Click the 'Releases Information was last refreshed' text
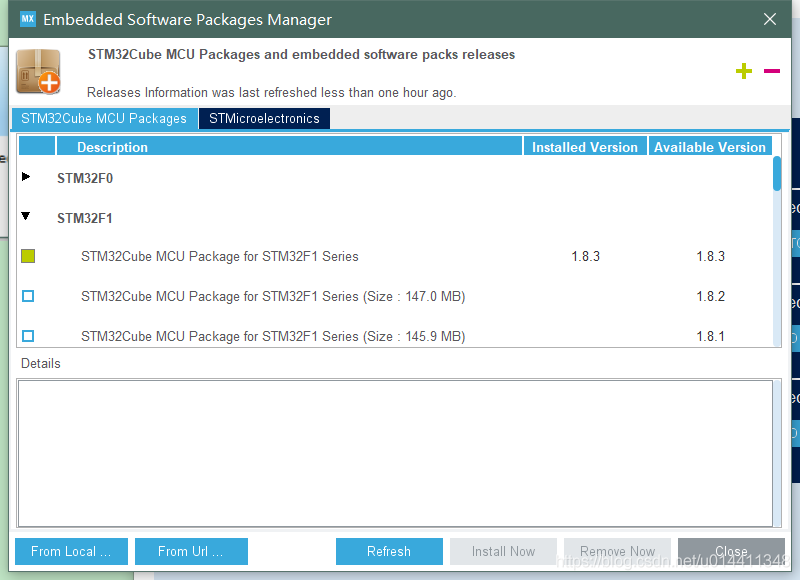 pos(271,92)
